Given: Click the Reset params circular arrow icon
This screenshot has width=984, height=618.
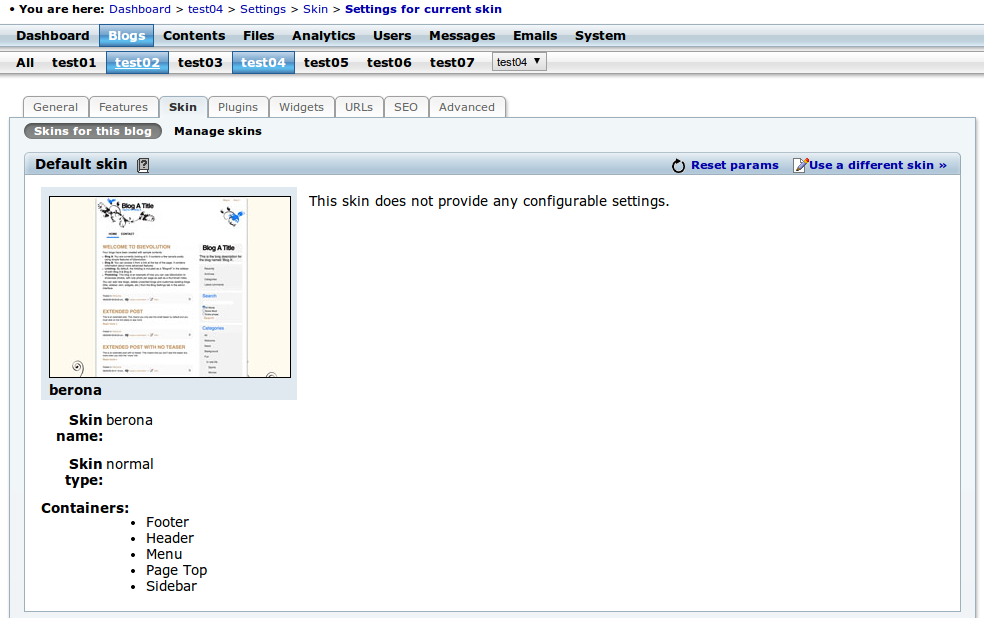Looking at the screenshot, I should (x=678, y=166).
